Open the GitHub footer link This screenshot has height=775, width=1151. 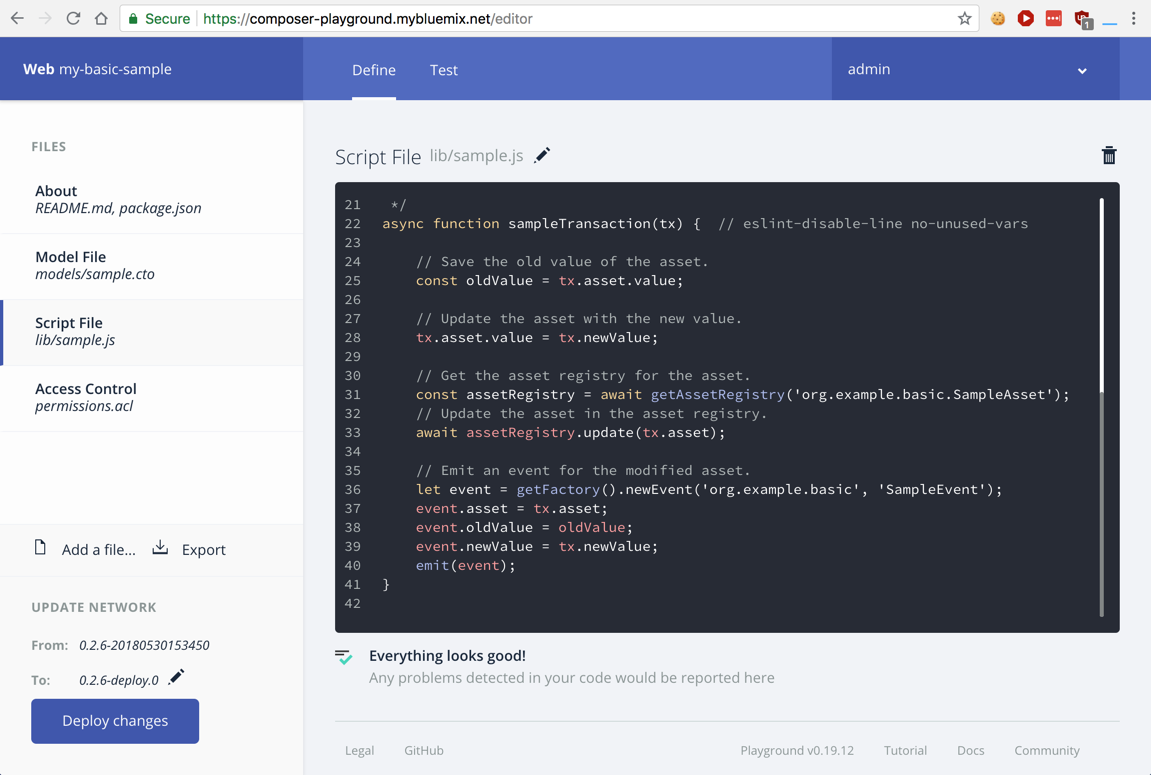(x=424, y=750)
